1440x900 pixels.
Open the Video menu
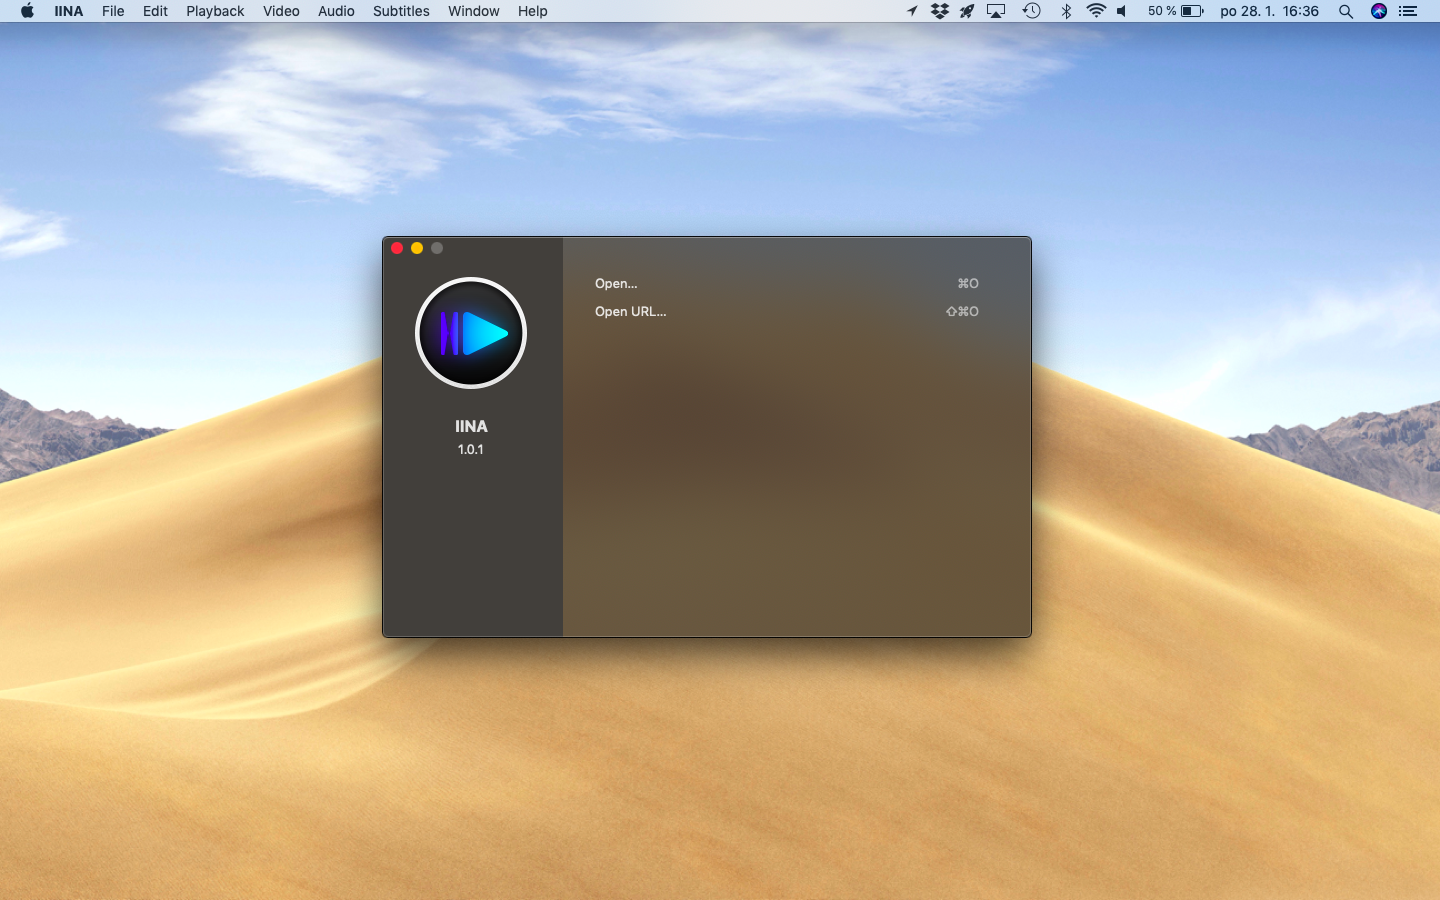tap(281, 11)
